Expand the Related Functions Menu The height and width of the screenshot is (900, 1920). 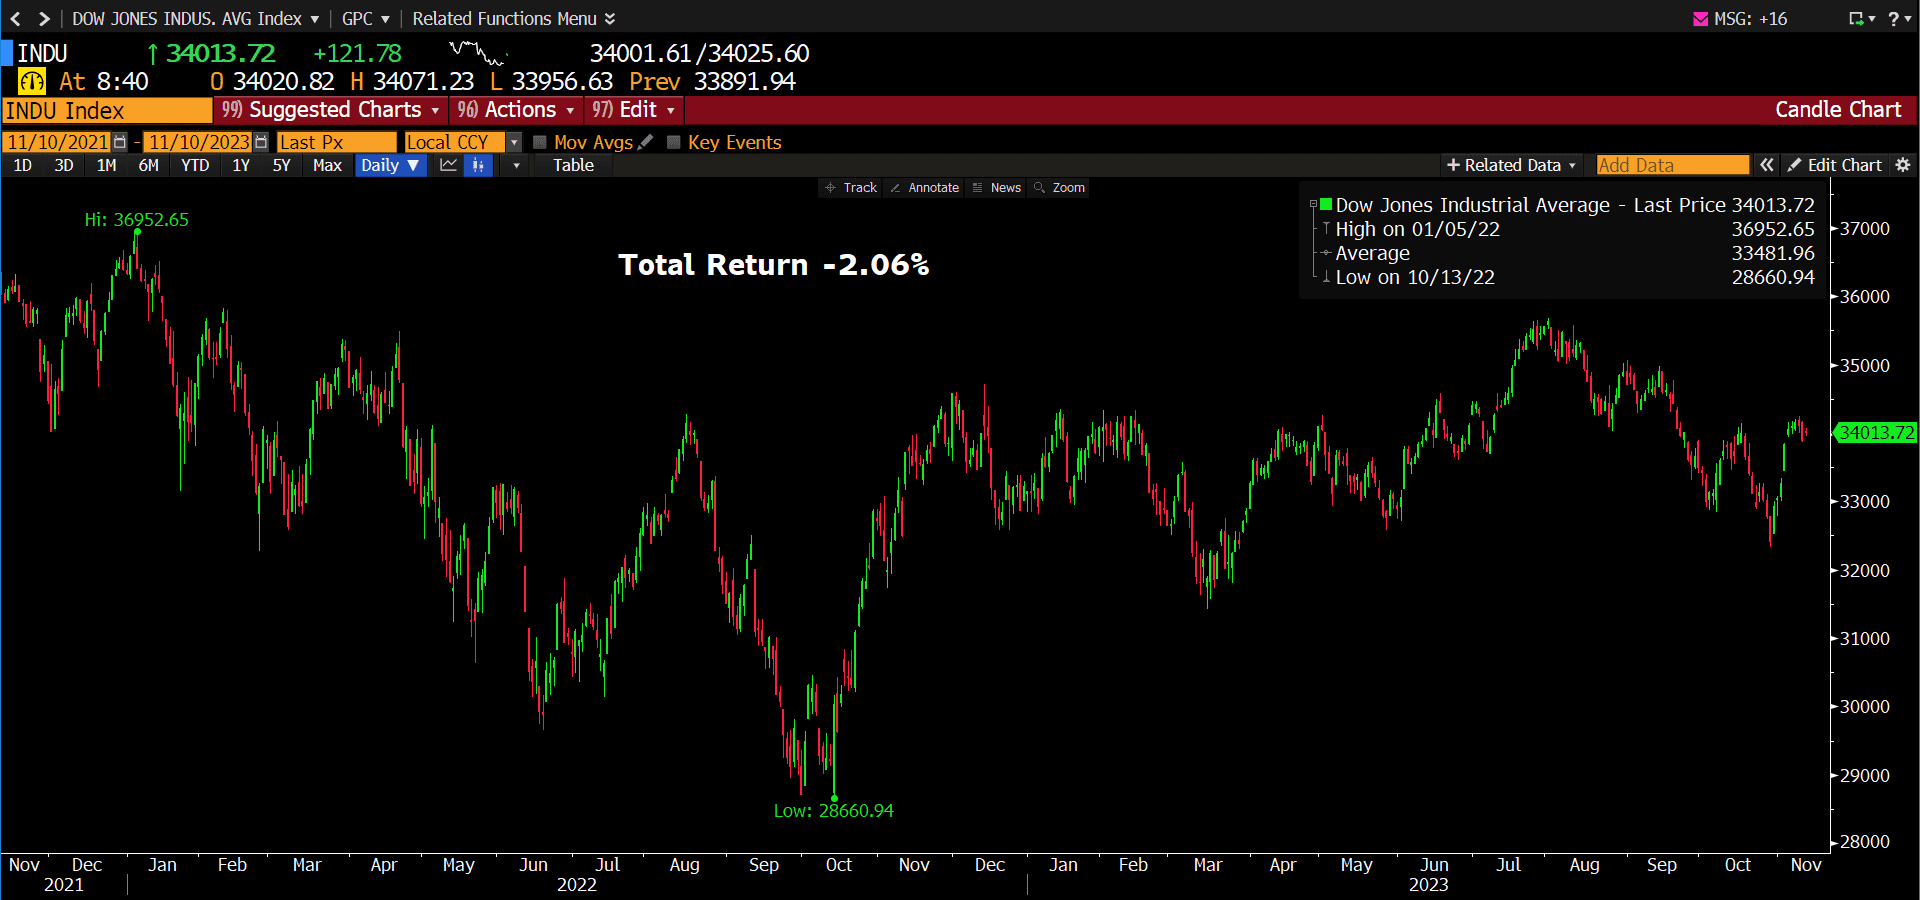(514, 18)
